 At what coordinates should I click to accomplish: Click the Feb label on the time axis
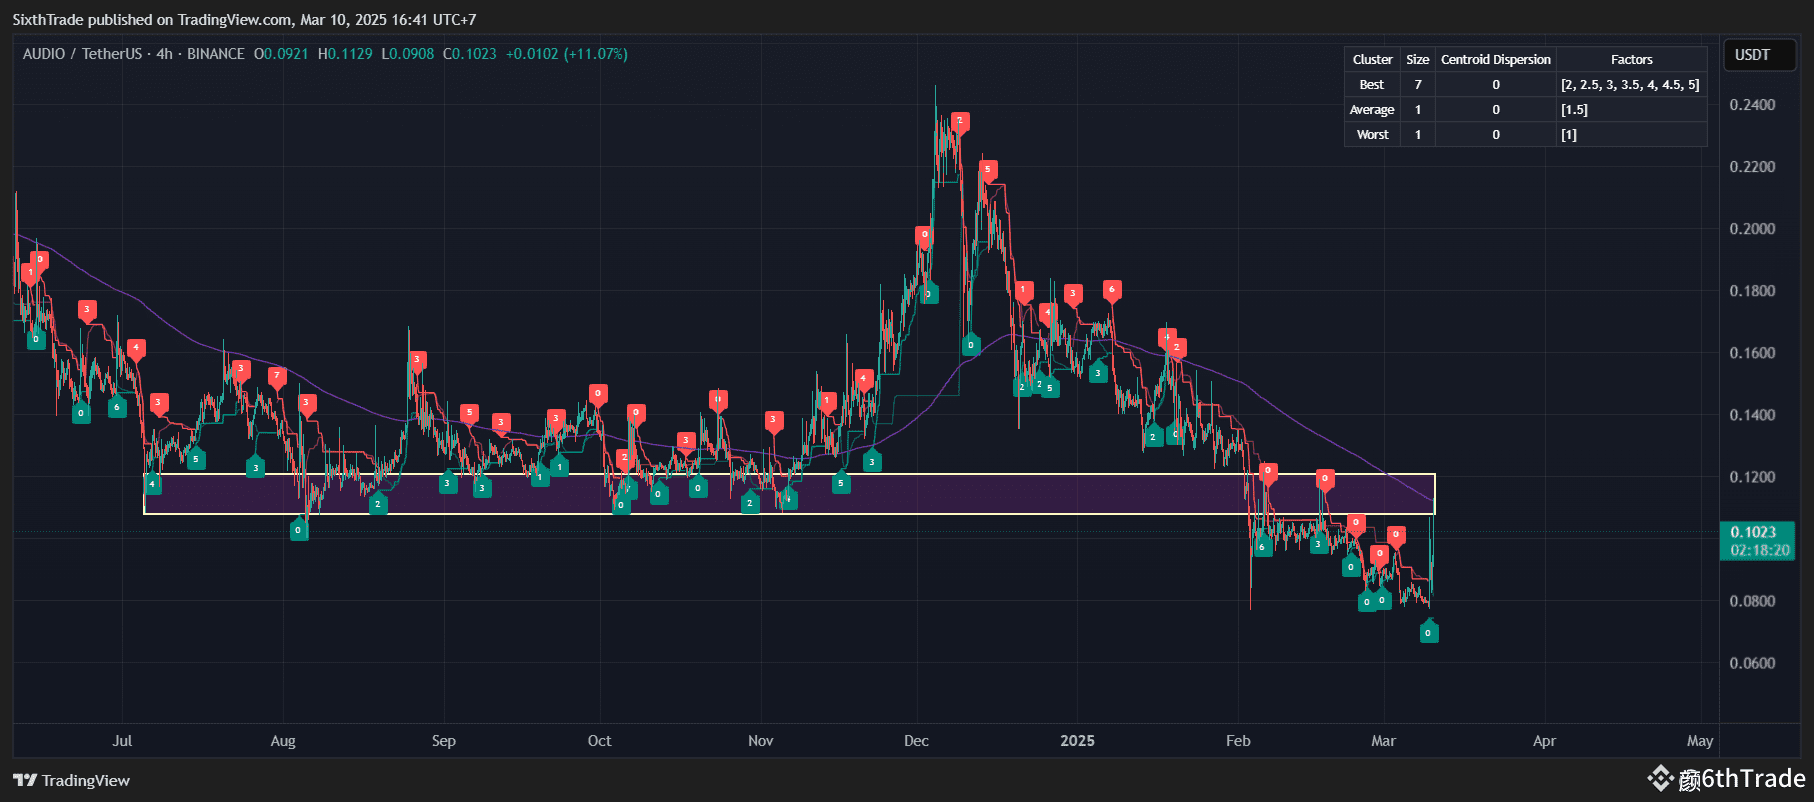pyautogui.click(x=1238, y=741)
